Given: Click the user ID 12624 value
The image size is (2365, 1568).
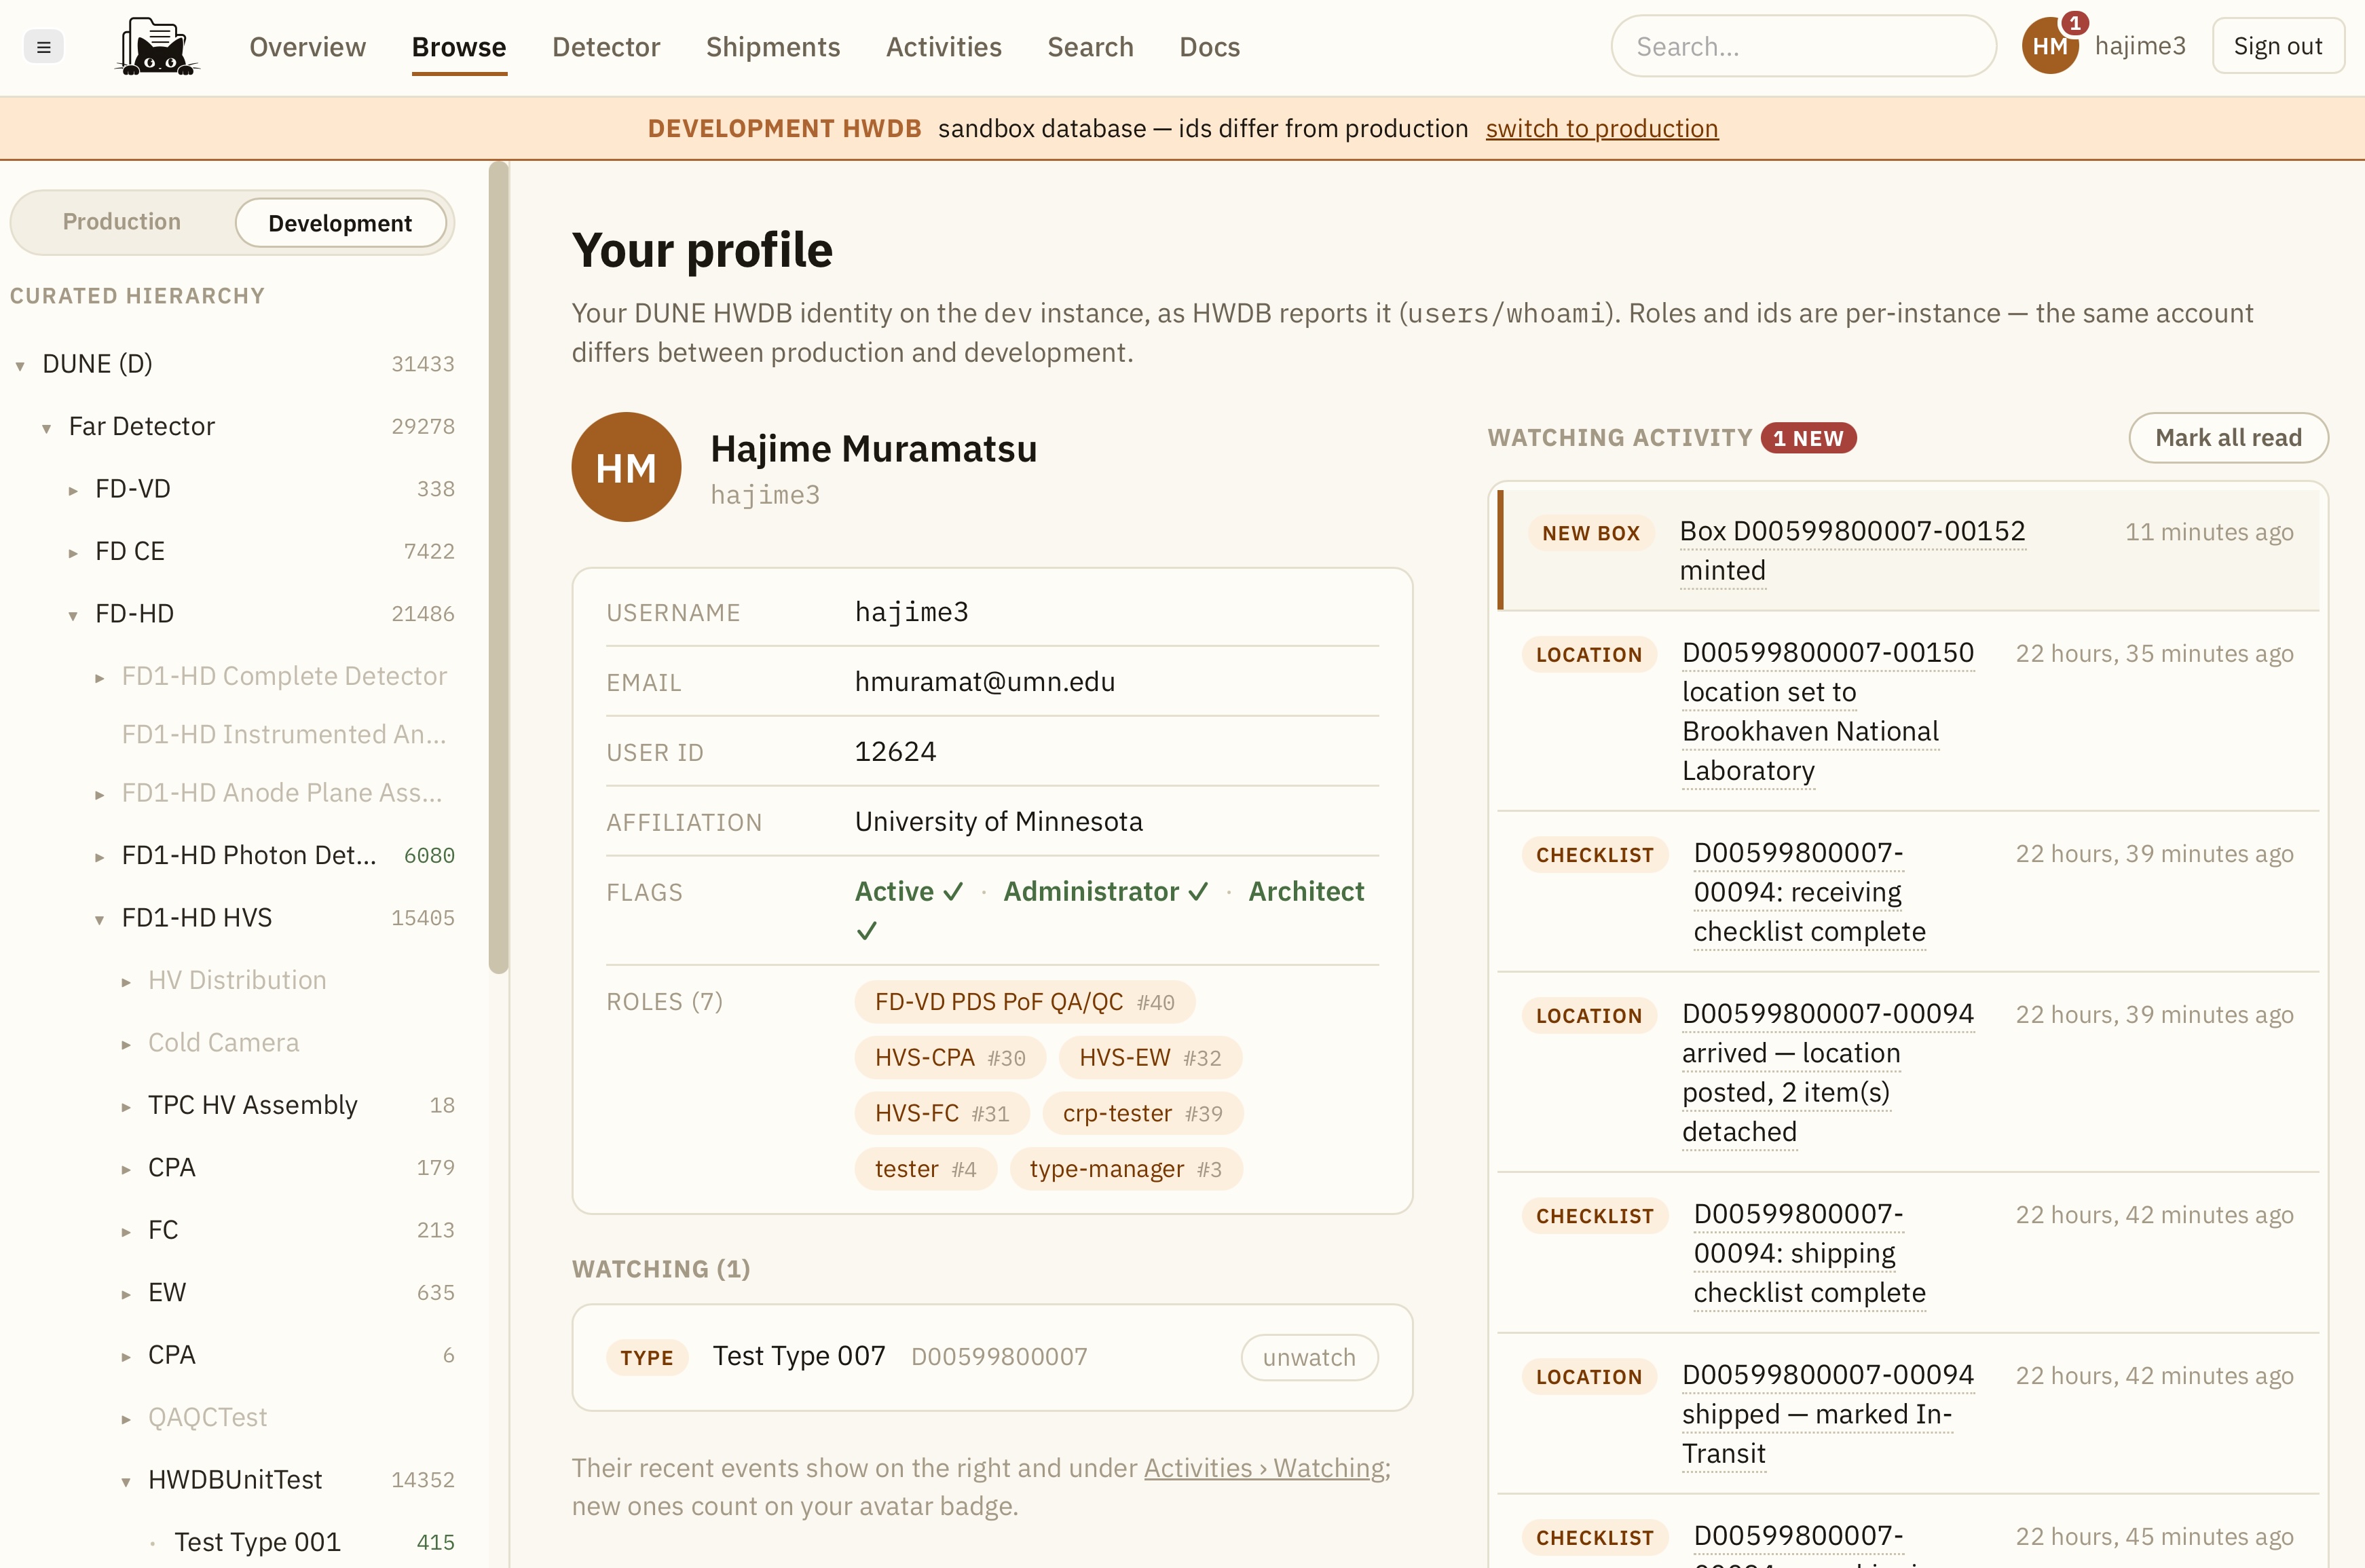Looking at the screenshot, I should pyautogui.click(x=895, y=751).
